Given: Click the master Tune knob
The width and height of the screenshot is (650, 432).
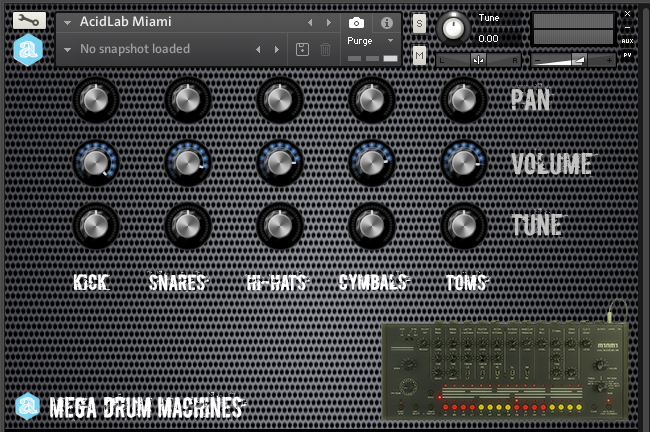Looking at the screenshot, I should (x=453, y=28).
